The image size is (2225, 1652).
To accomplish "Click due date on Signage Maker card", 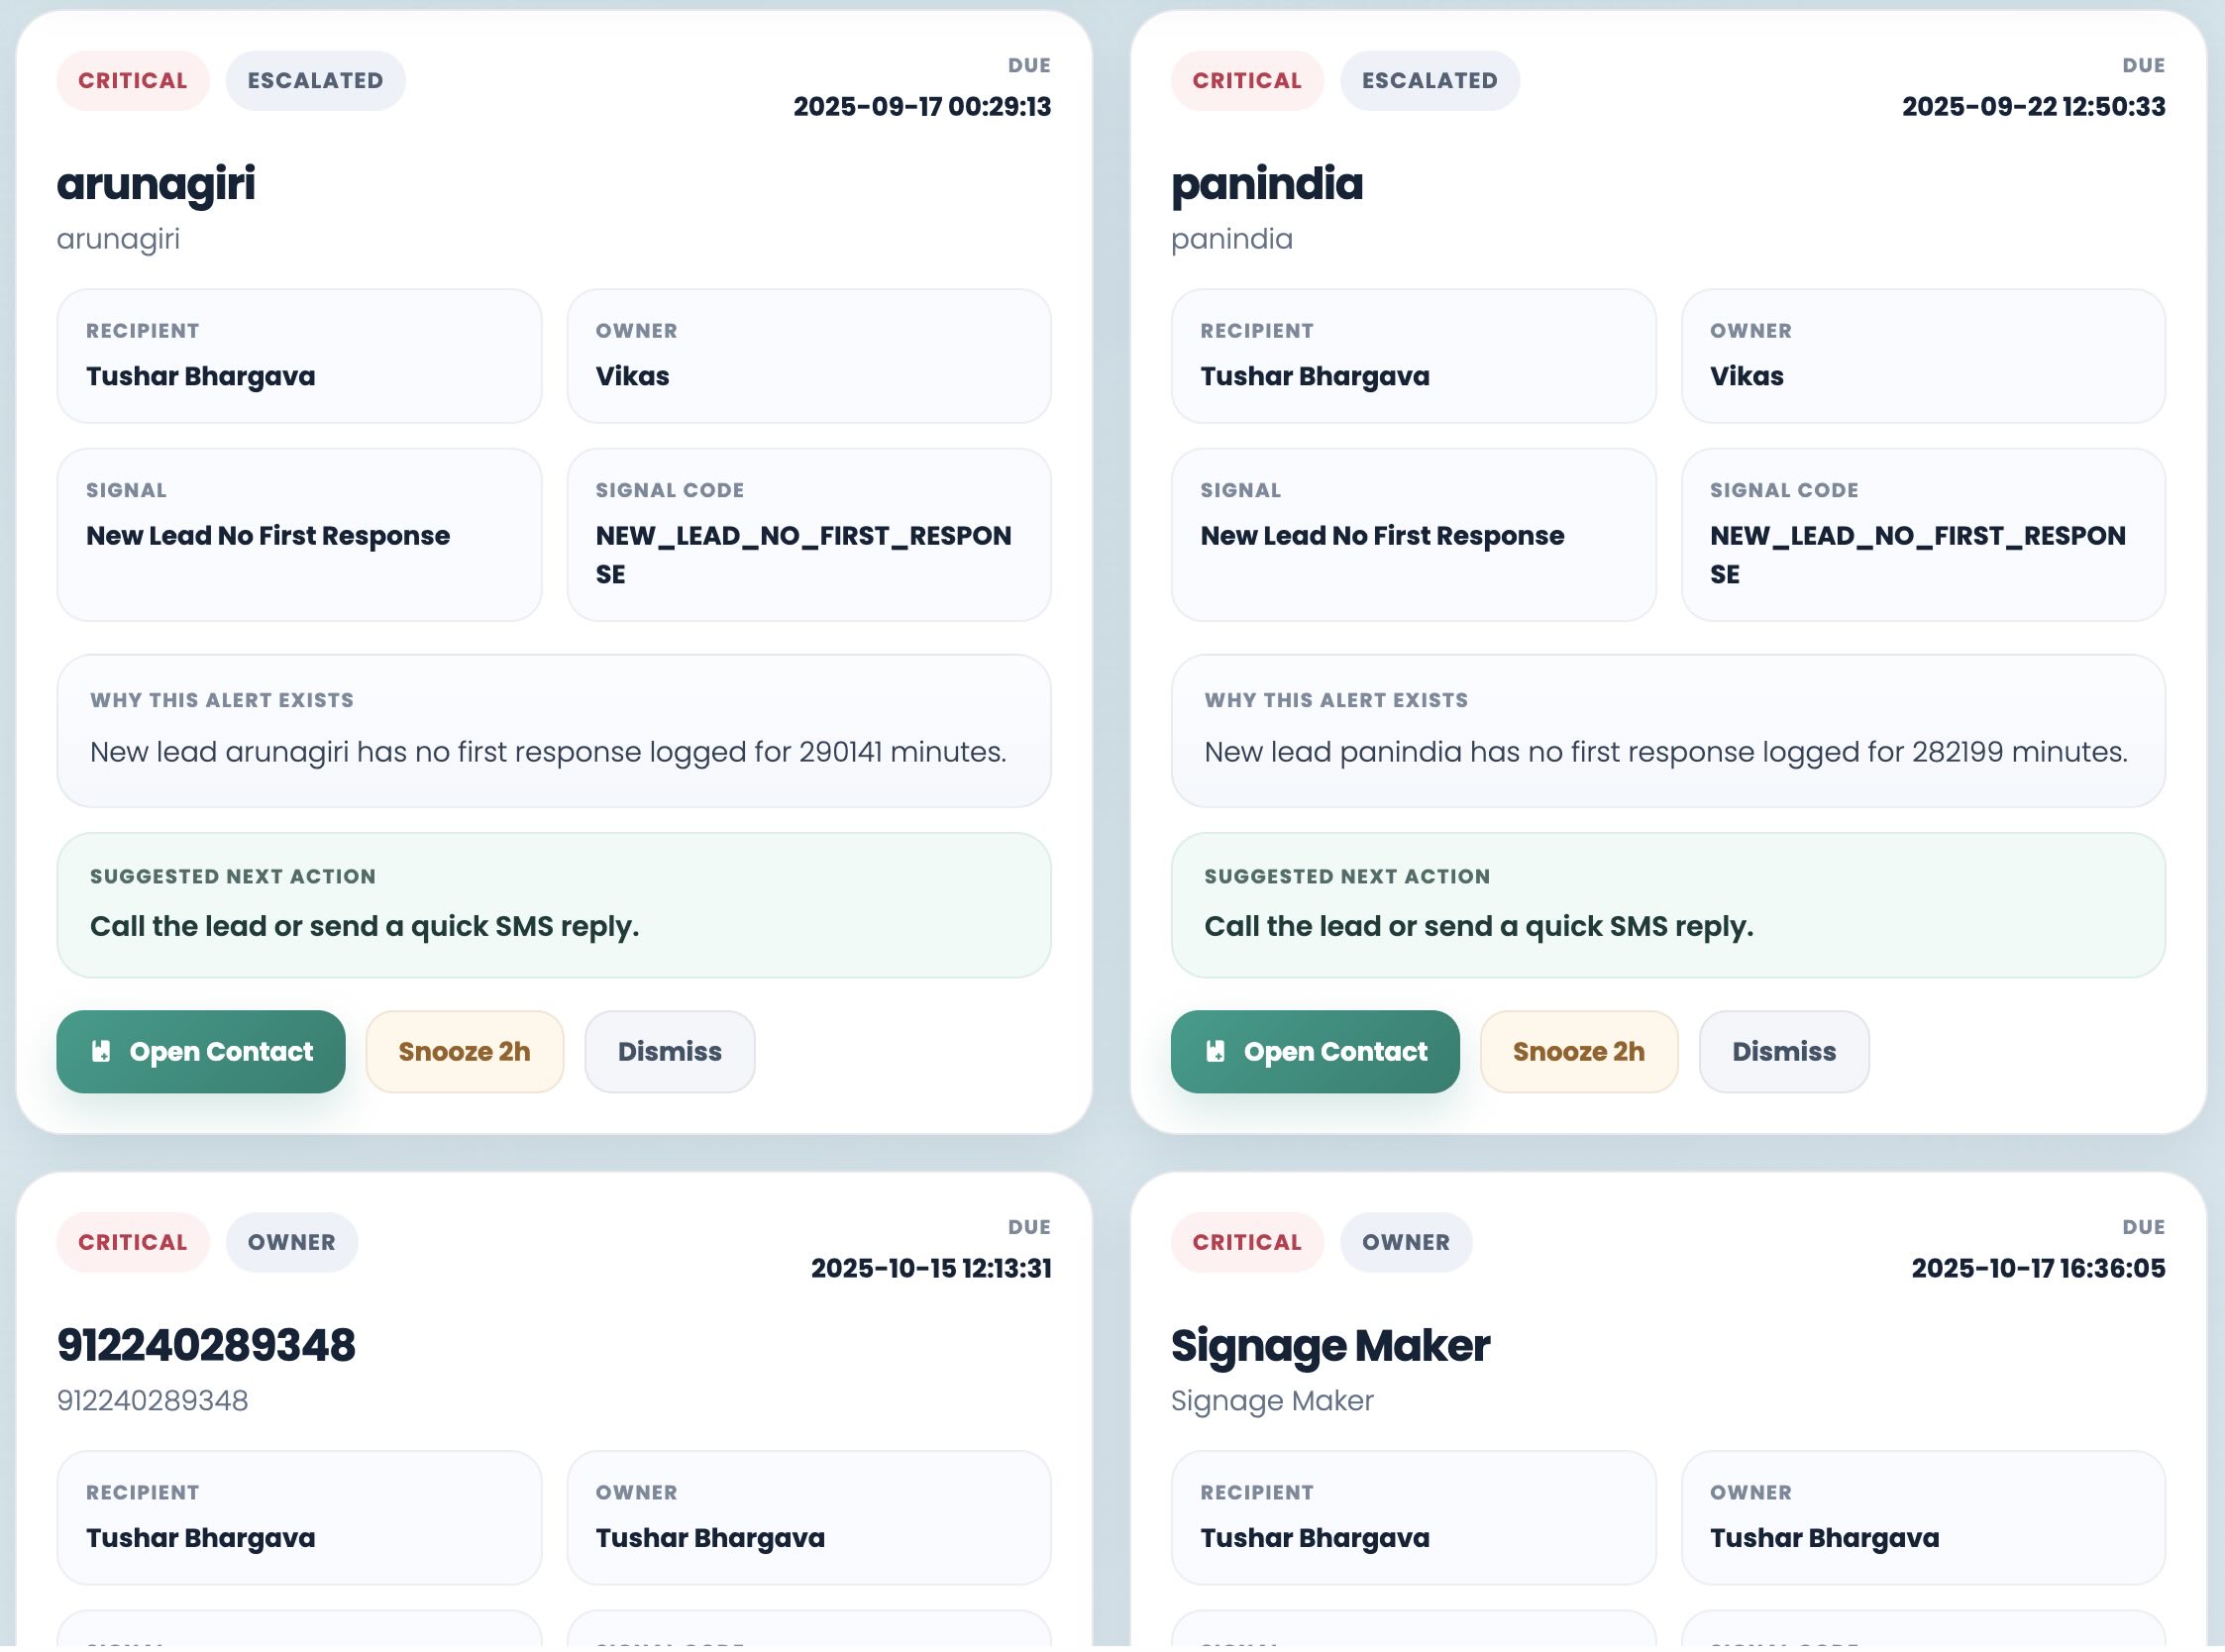I will [2037, 1268].
